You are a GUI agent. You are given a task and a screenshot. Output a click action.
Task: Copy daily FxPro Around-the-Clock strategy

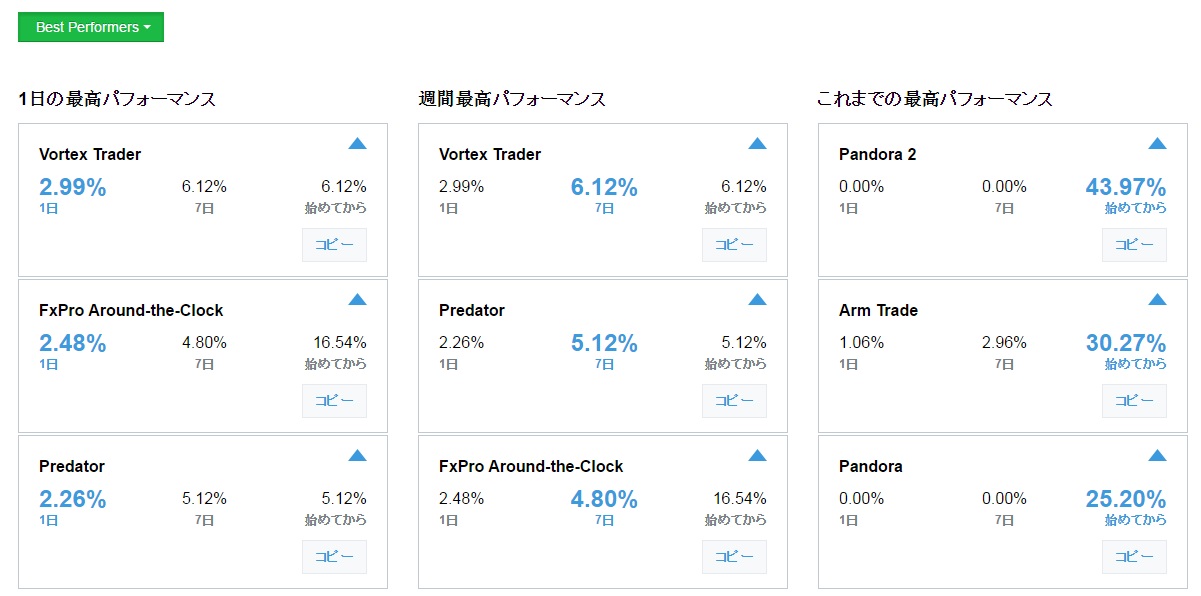click(x=334, y=401)
